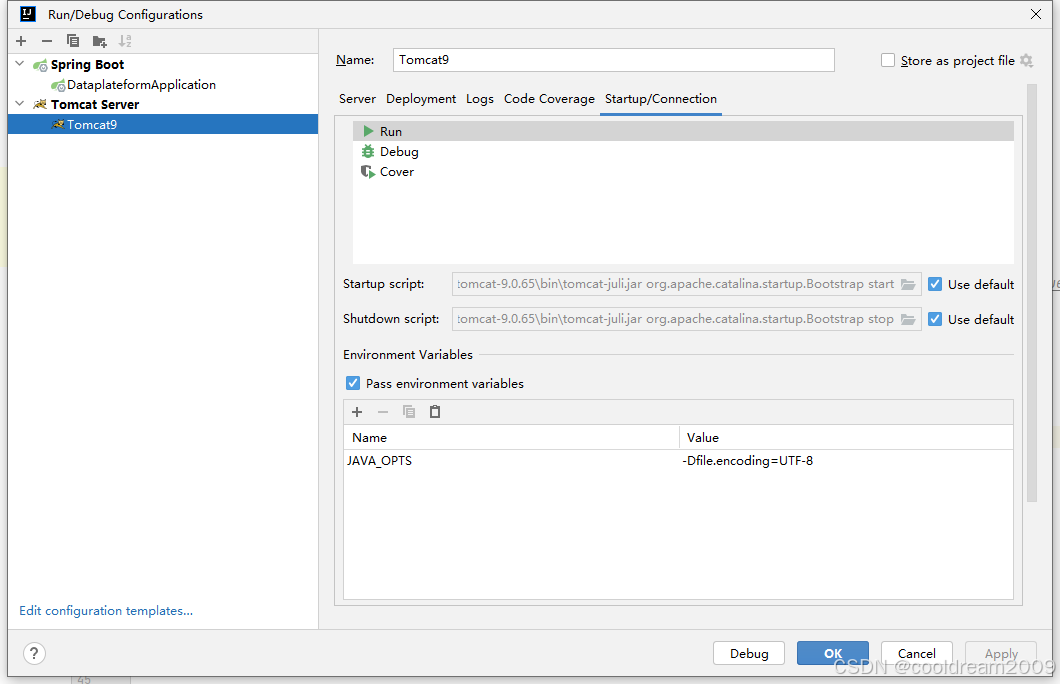The width and height of the screenshot is (1060, 684).
Task: Select the Cover startup mode
Action: coord(683,172)
